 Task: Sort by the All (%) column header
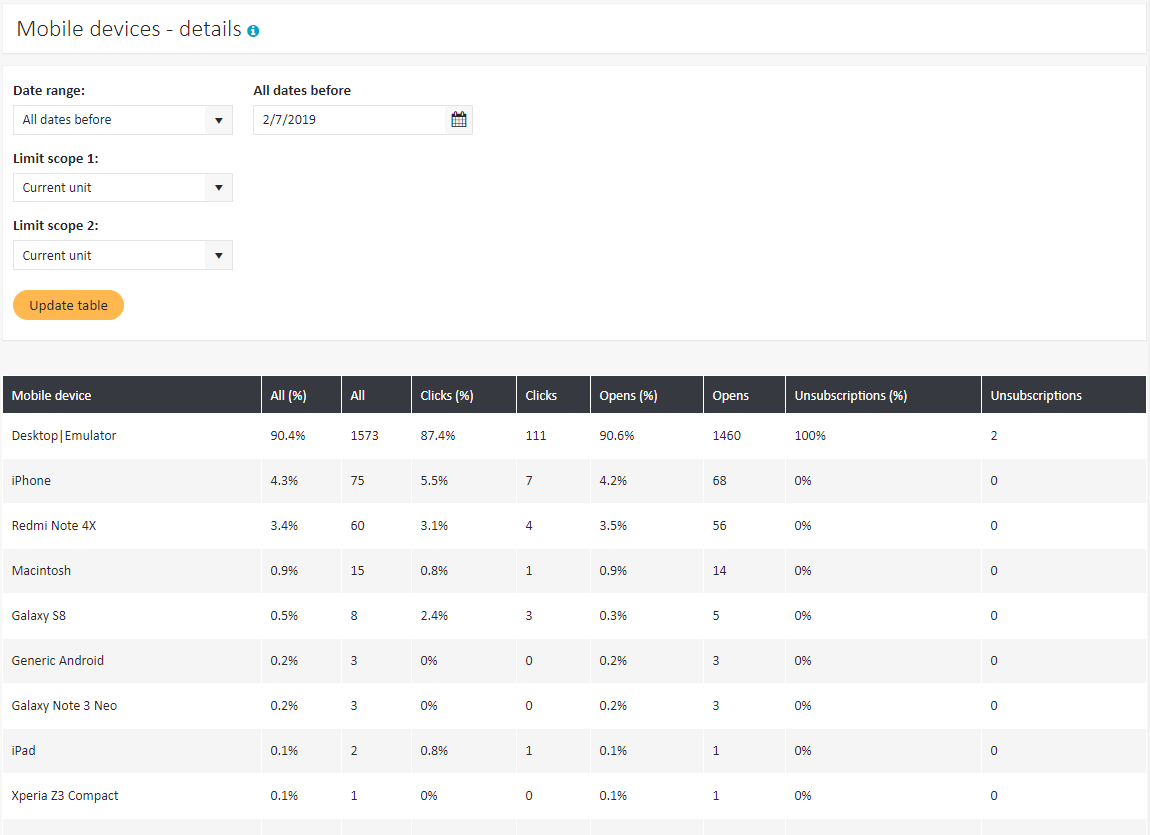point(289,396)
